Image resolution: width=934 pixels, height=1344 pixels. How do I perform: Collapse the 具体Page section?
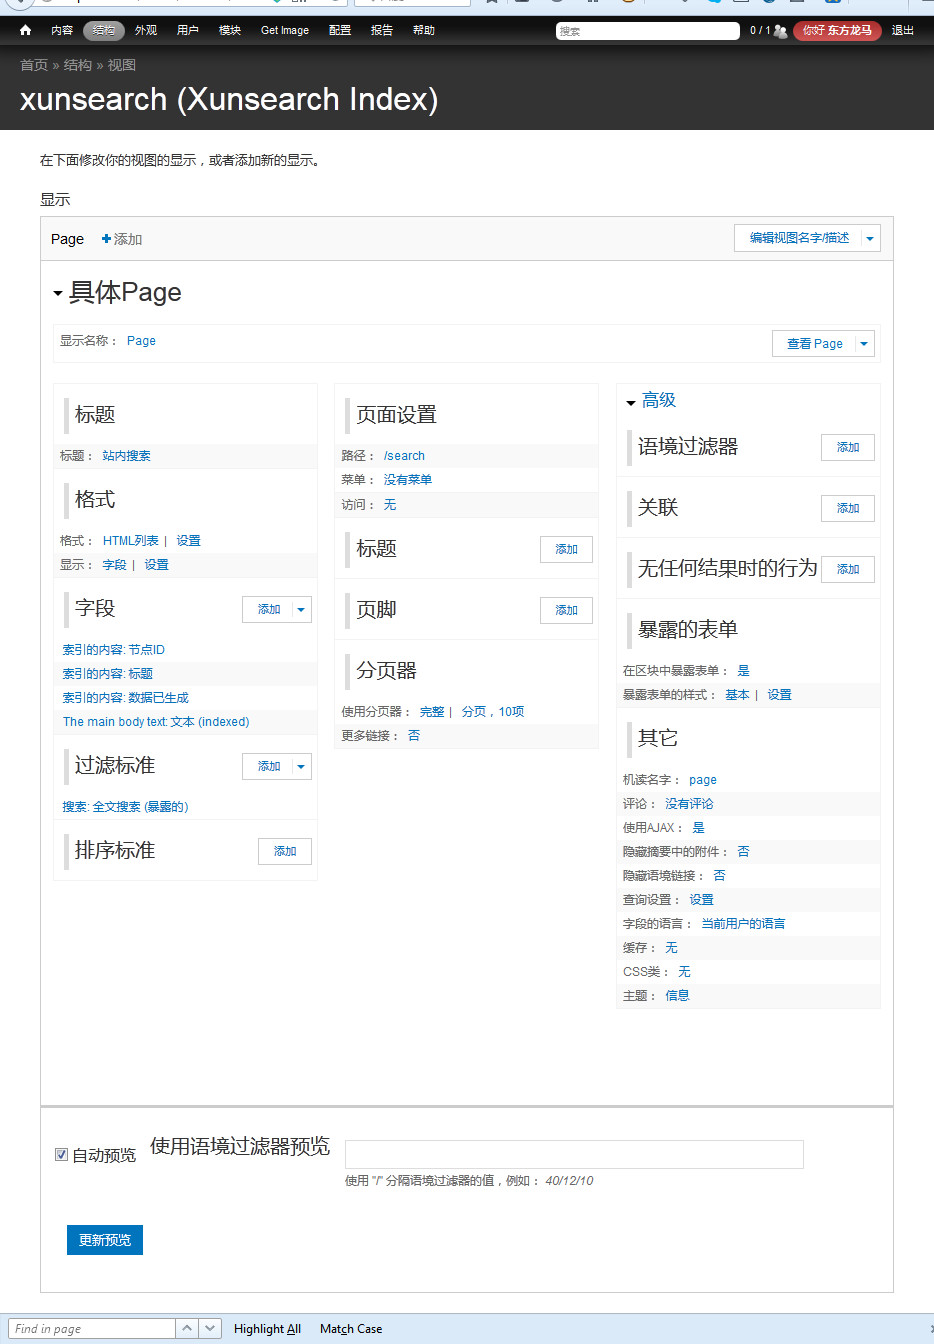pyautogui.click(x=58, y=293)
